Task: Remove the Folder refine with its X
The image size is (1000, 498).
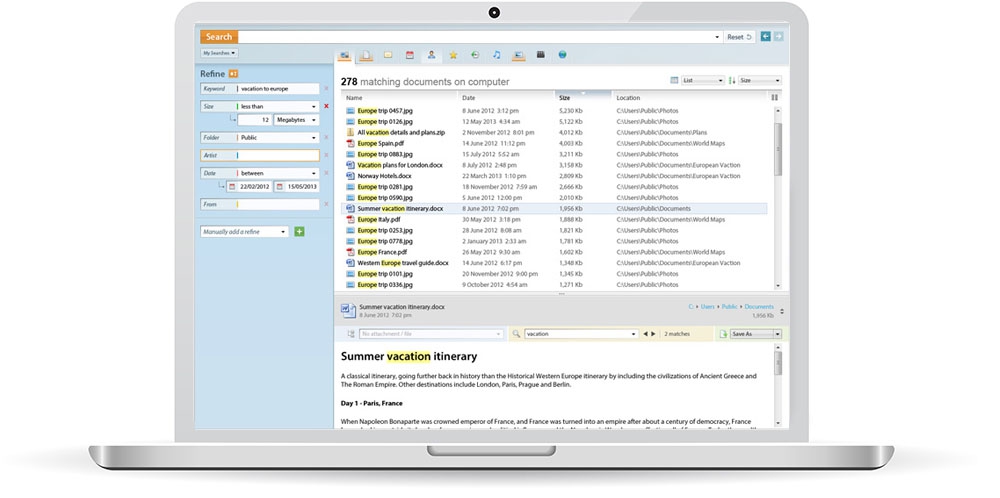Action: click(327, 137)
